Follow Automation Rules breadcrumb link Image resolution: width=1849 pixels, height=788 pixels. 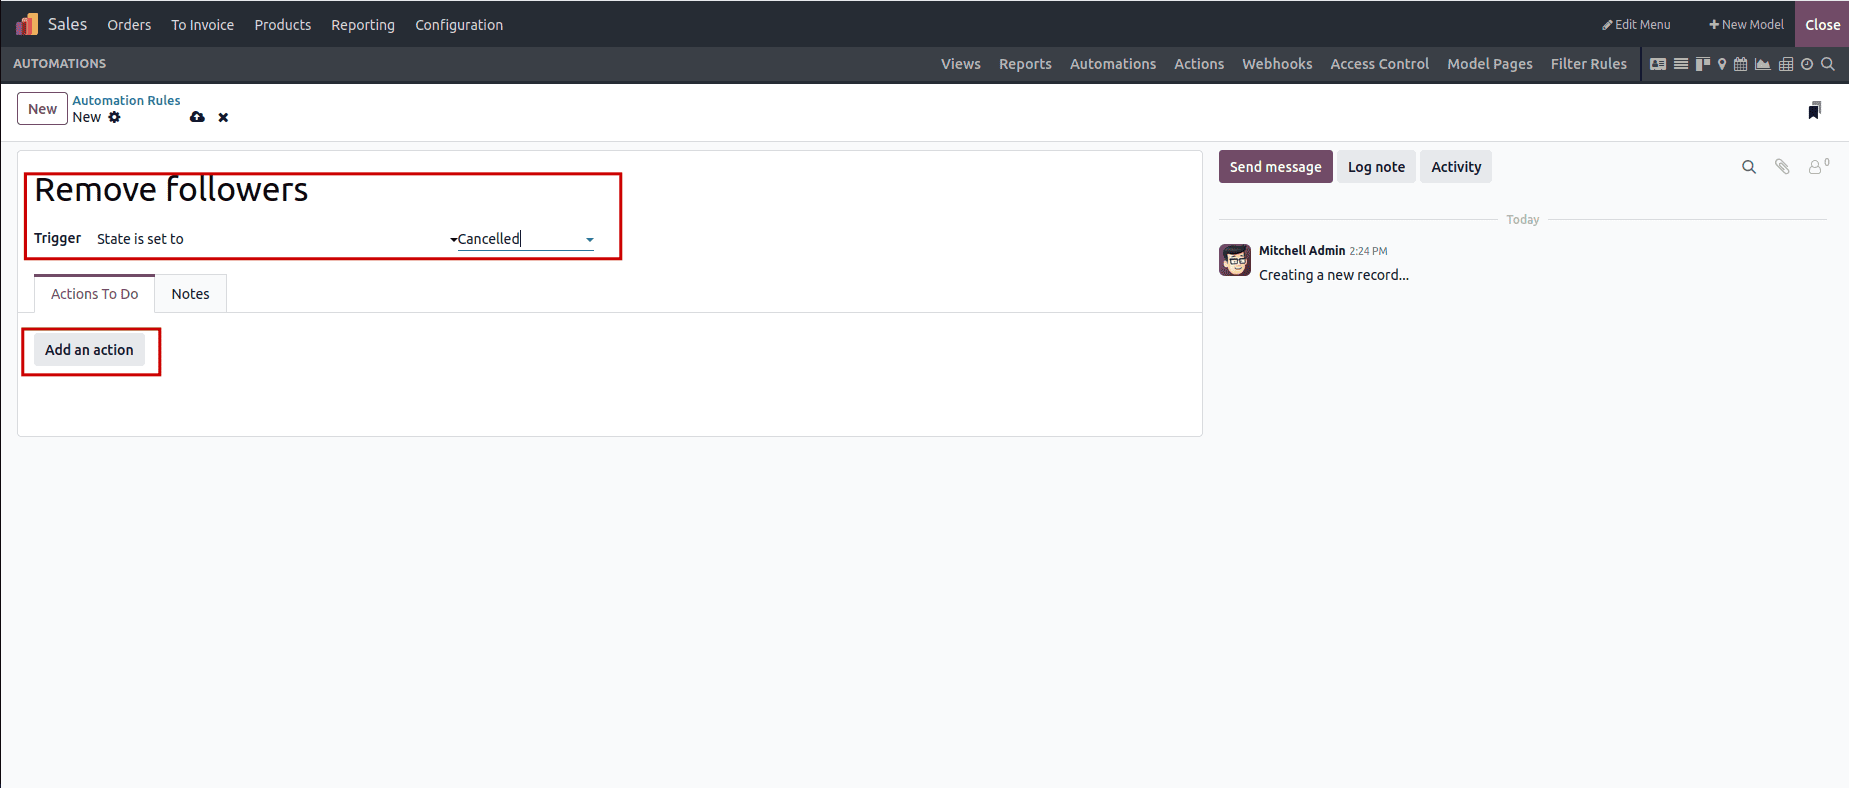point(126,100)
